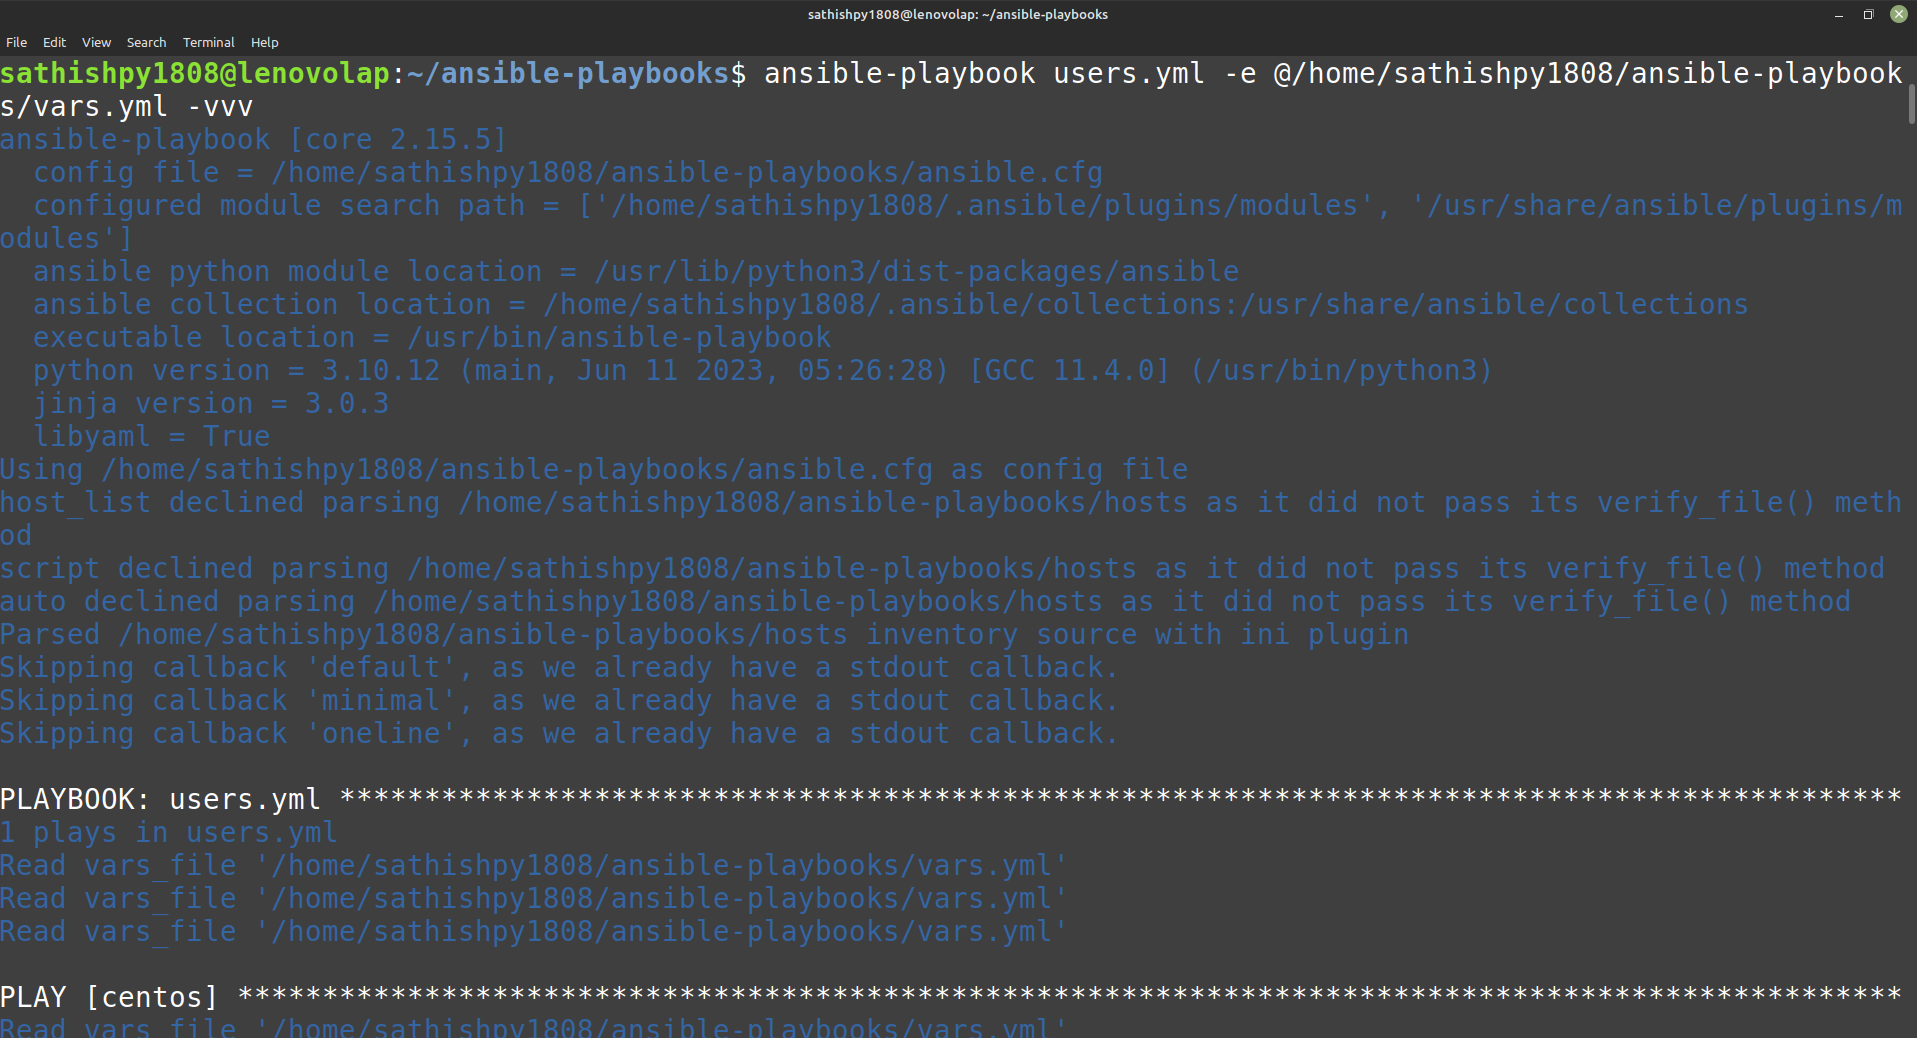Click the window title text

(x=957, y=15)
